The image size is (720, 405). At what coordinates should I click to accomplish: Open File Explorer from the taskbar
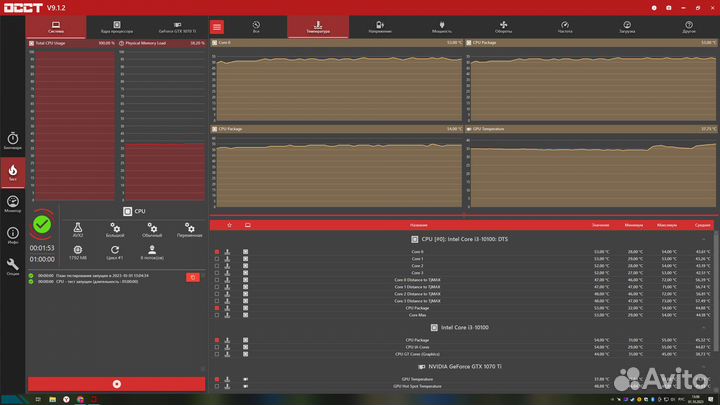point(52,399)
